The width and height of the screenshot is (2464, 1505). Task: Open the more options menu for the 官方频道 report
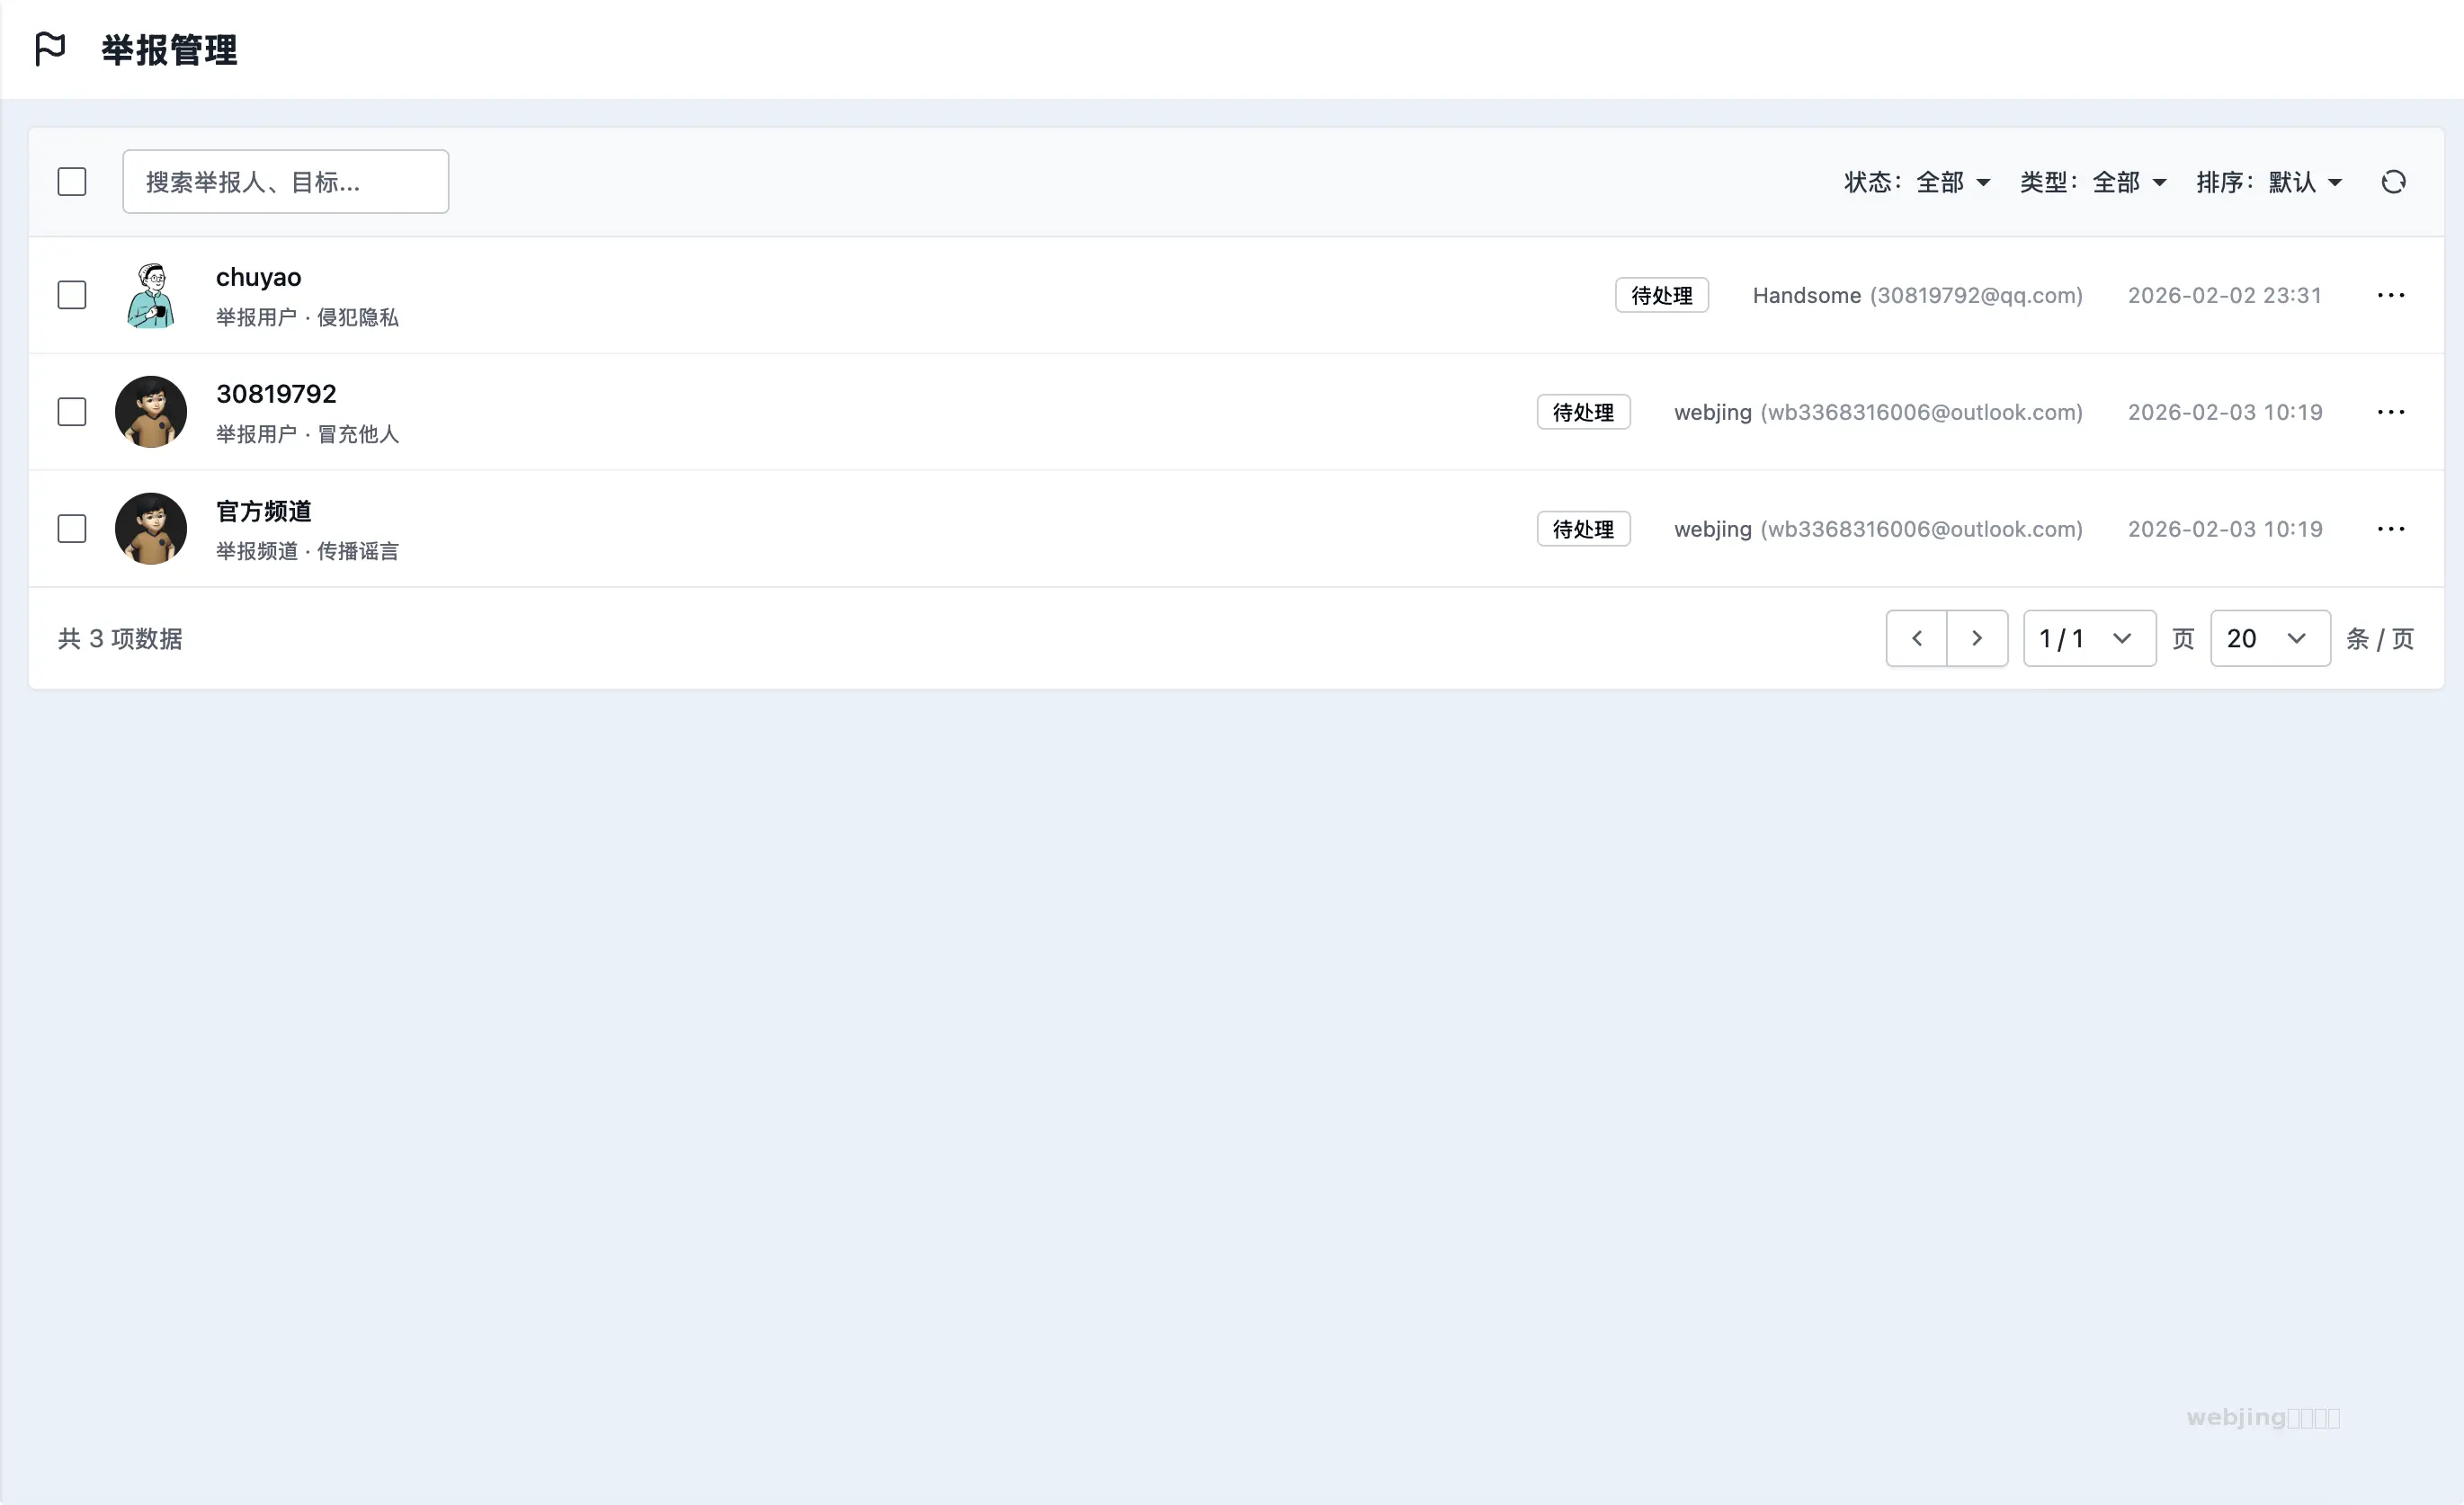(x=2390, y=529)
